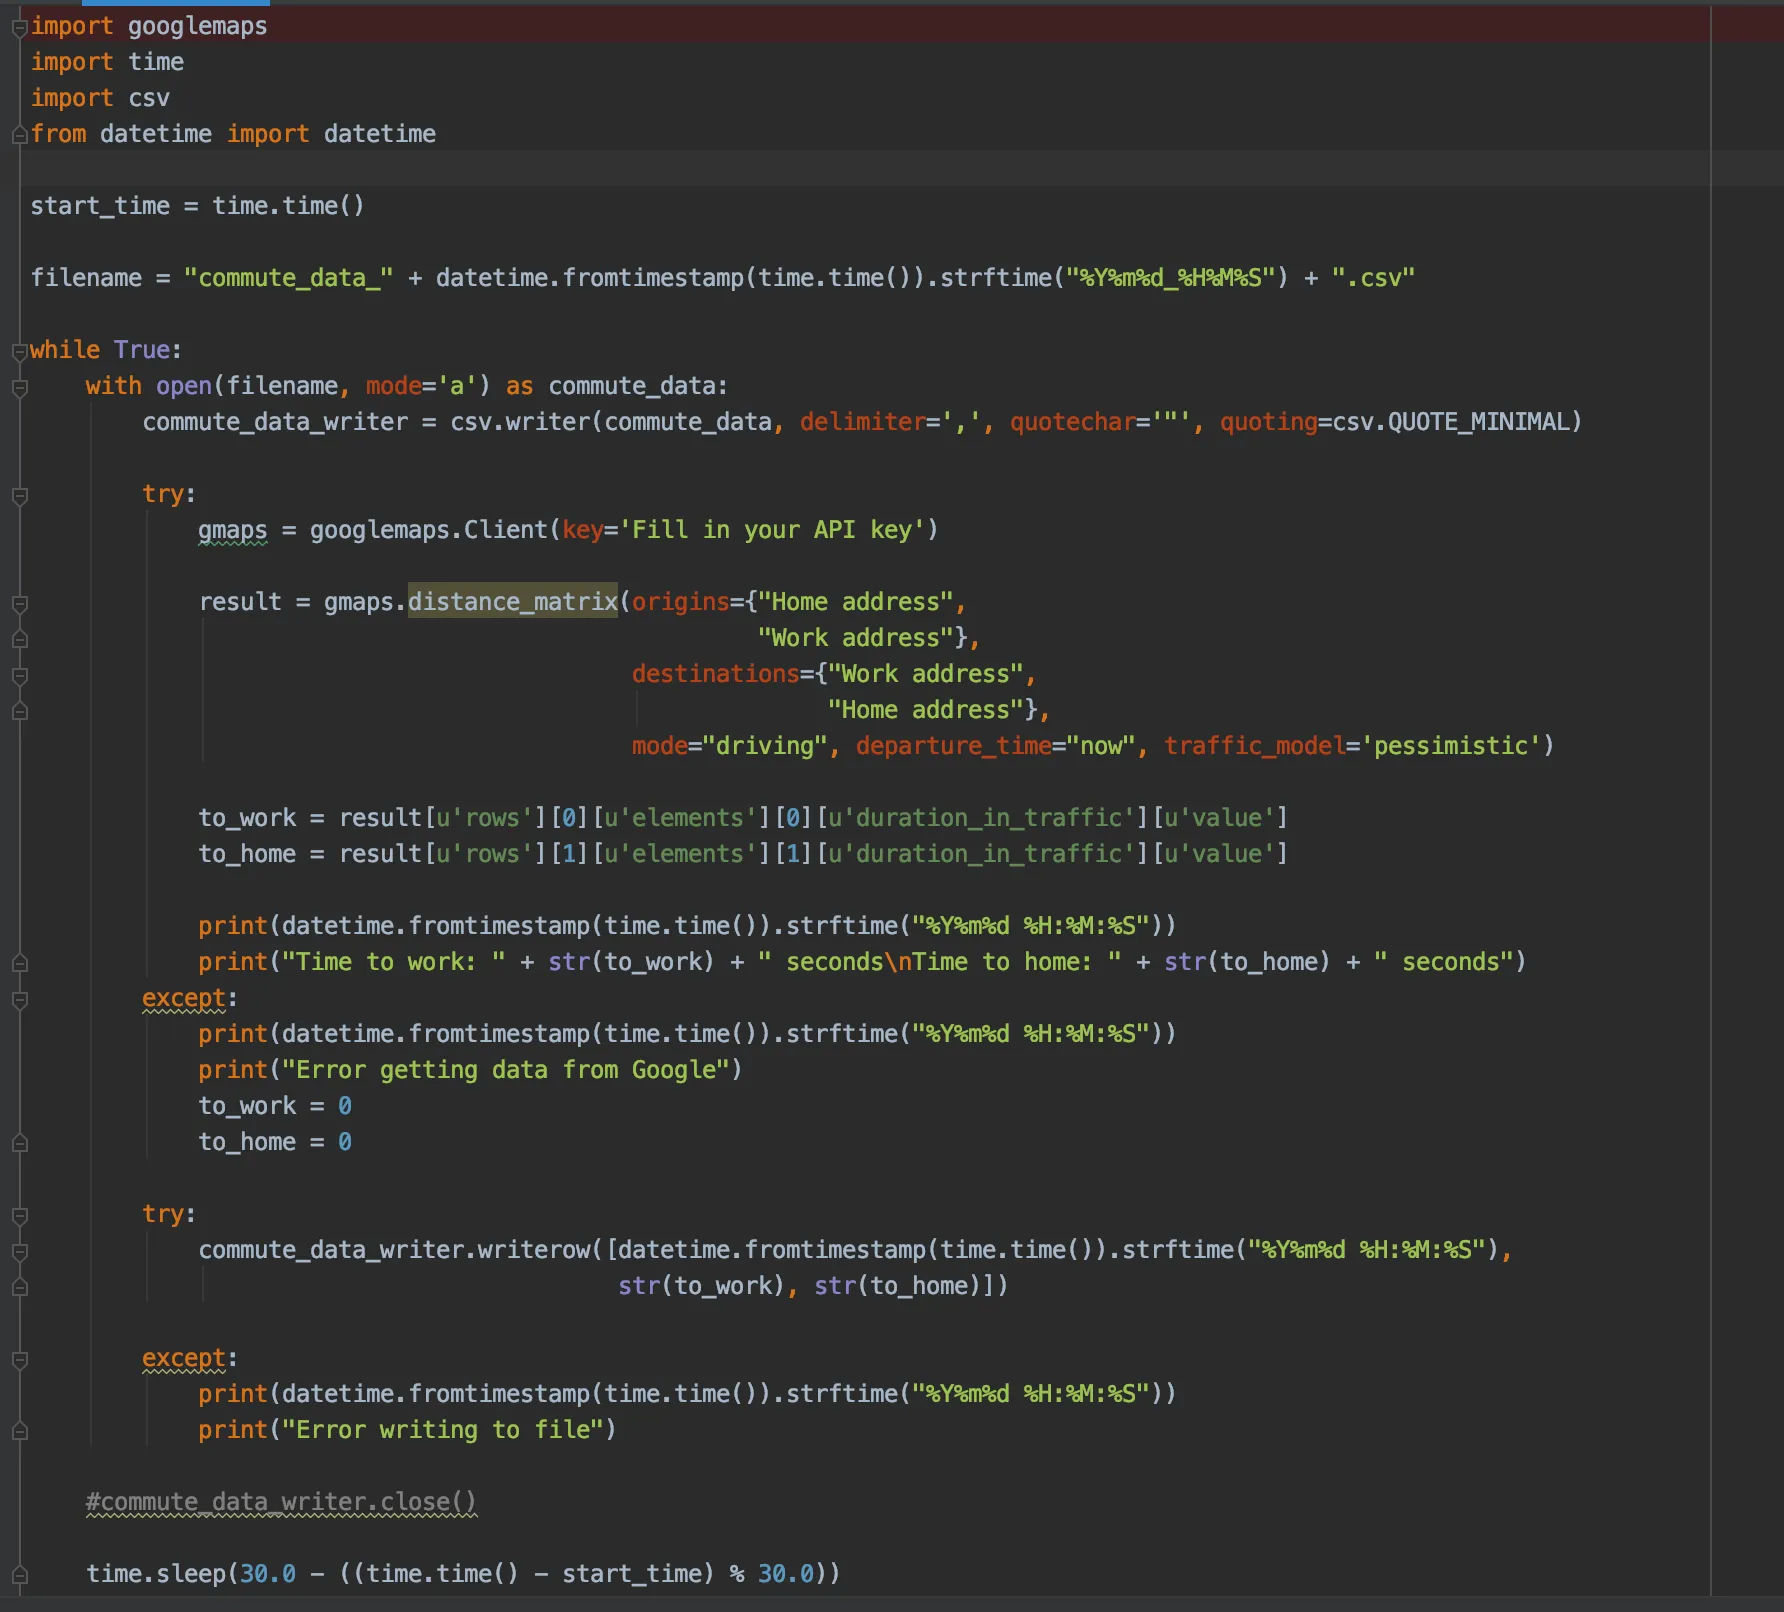Place cursor on 'import googlemaps' line
The width and height of the screenshot is (1784, 1612).
(149, 26)
